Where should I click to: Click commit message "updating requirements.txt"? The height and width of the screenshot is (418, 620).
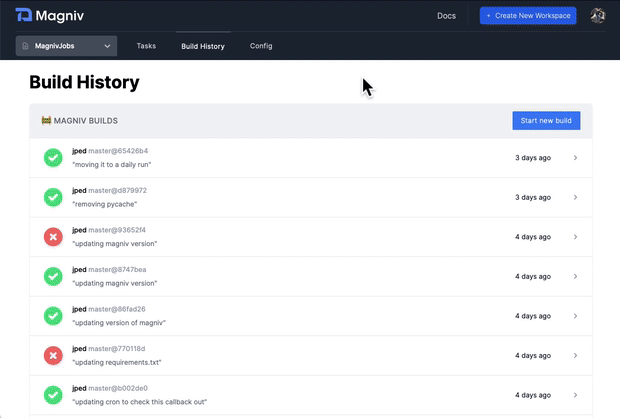click(x=117, y=362)
